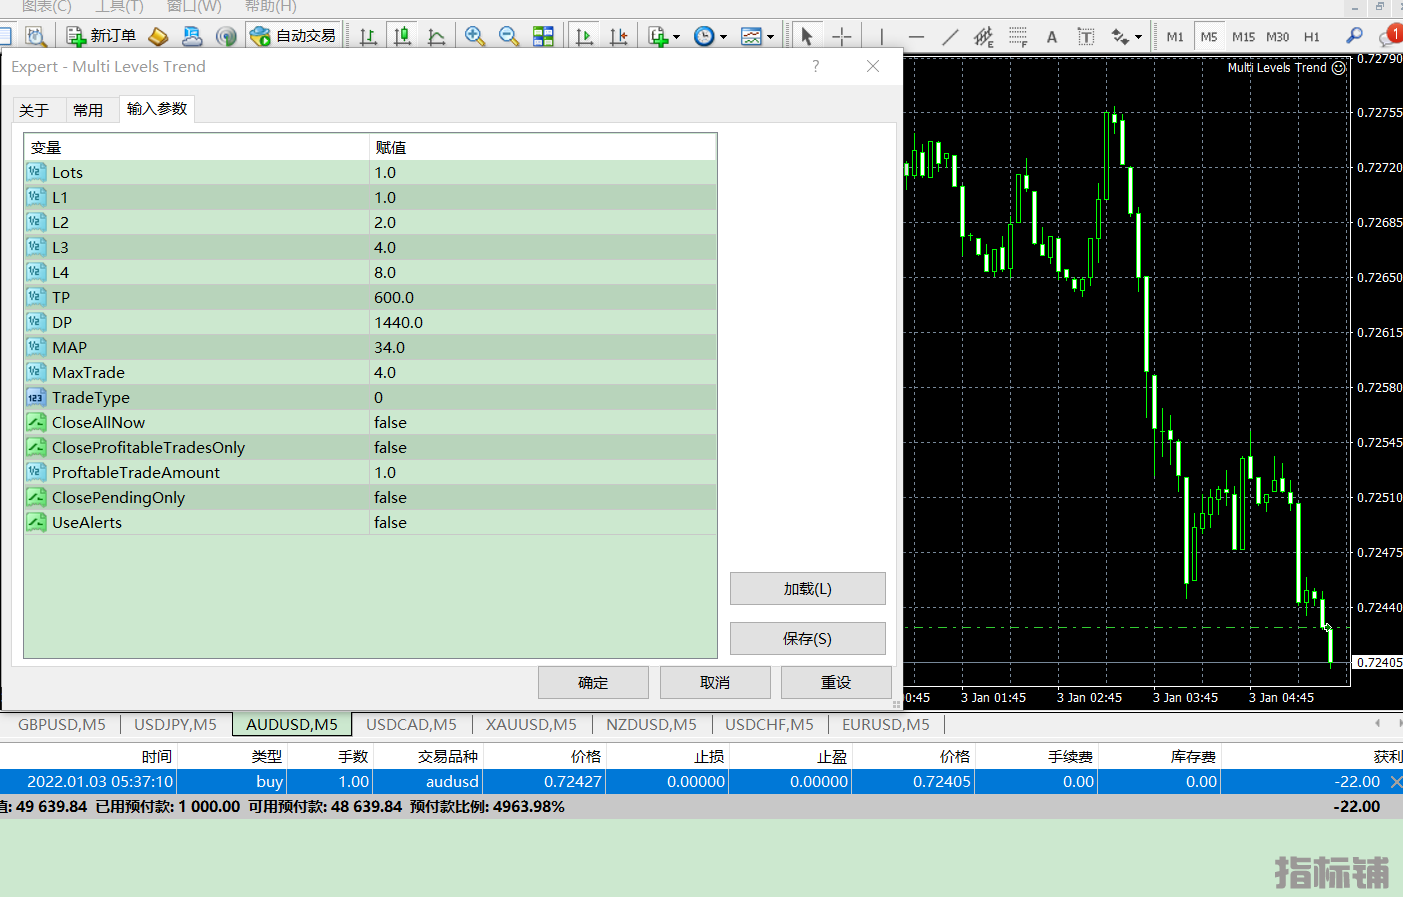Switch to M5 timeframe
Image resolution: width=1403 pixels, height=897 pixels.
click(x=1209, y=36)
